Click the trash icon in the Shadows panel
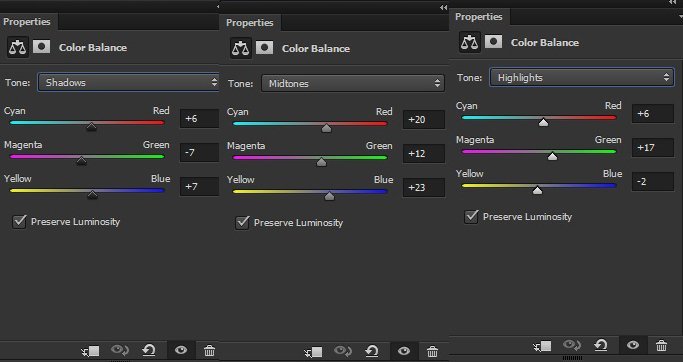 click(209, 350)
